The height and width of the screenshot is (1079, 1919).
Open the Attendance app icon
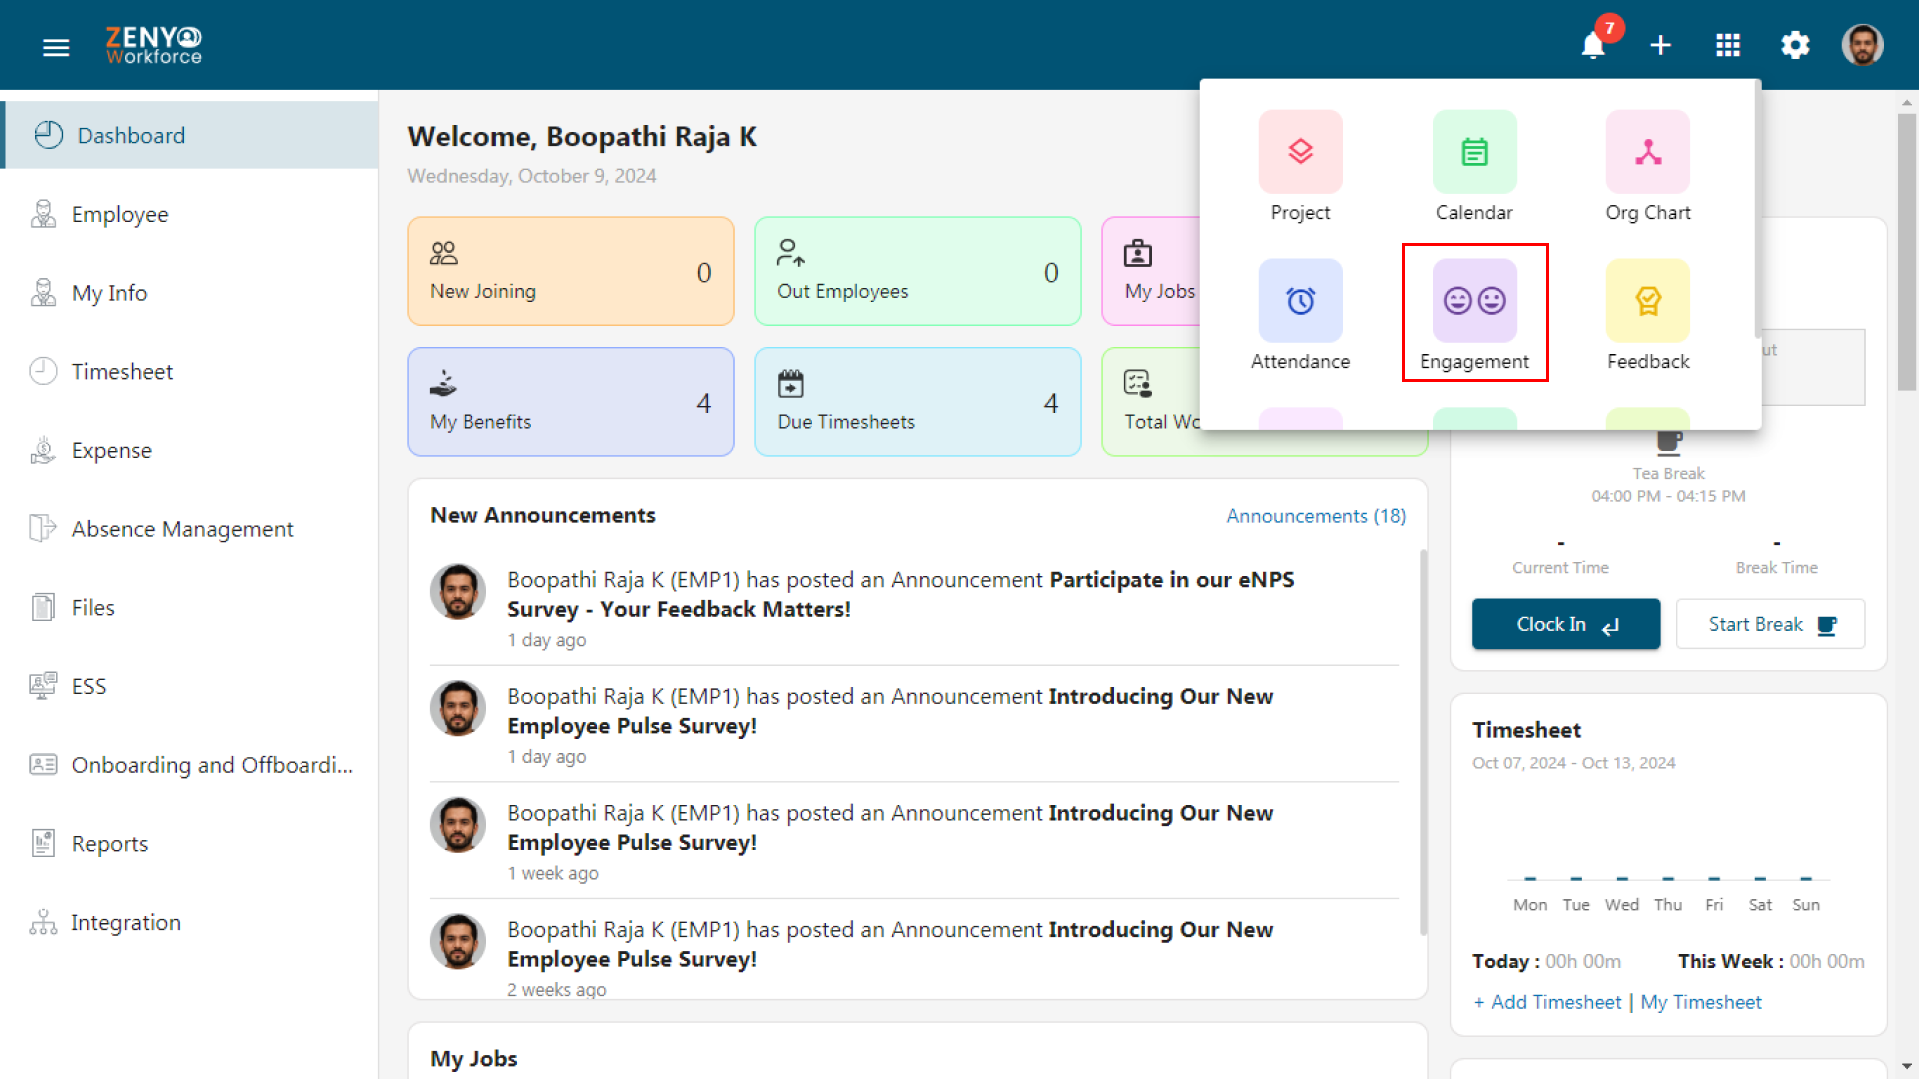(x=1300, y=301)
